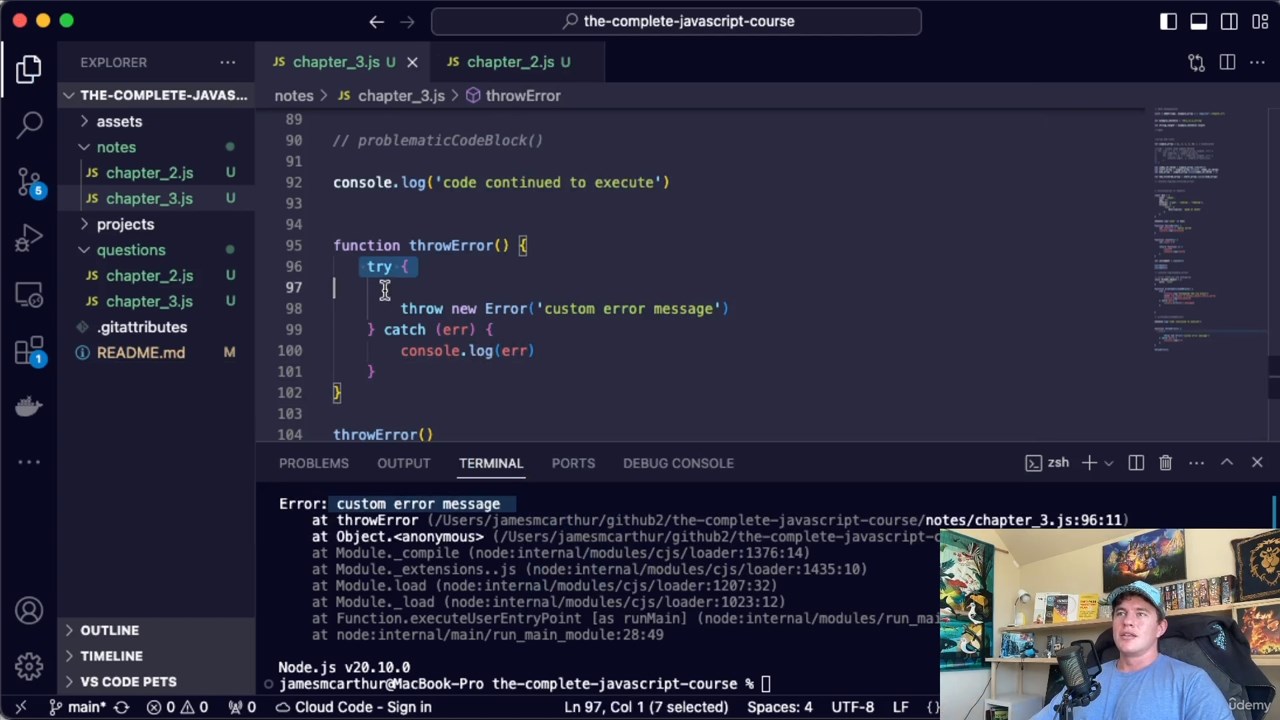Kill terminal with the trash icon
1280x720 pixels.
[1166, 463]
